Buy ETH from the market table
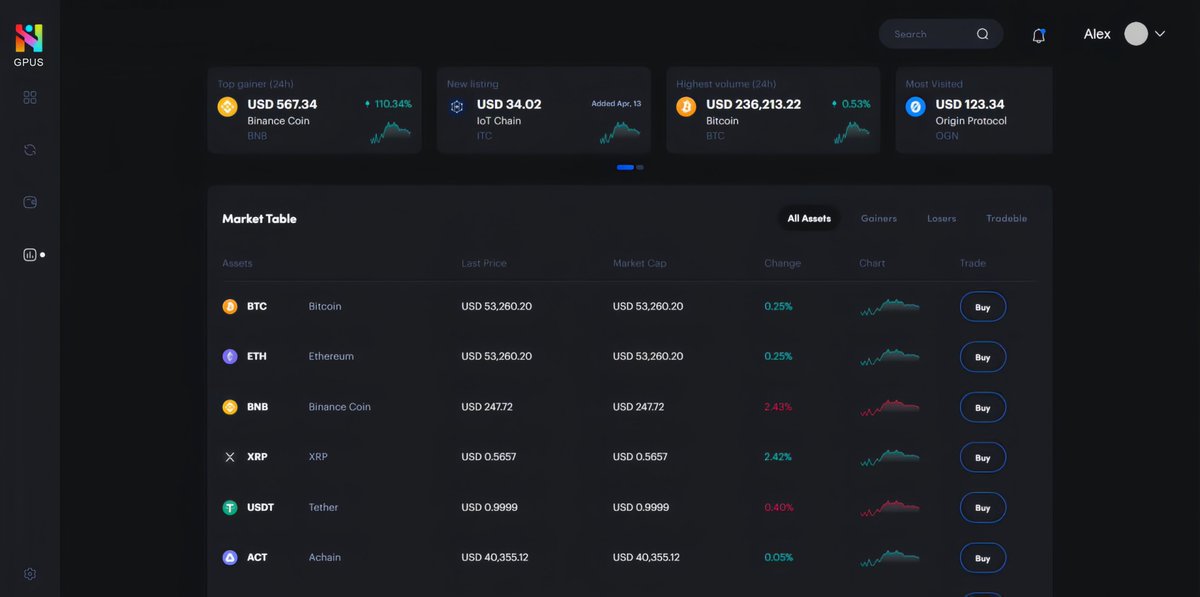Viewport: 1200px width, 597px height. pyautogui.click(x=983, y=357)
